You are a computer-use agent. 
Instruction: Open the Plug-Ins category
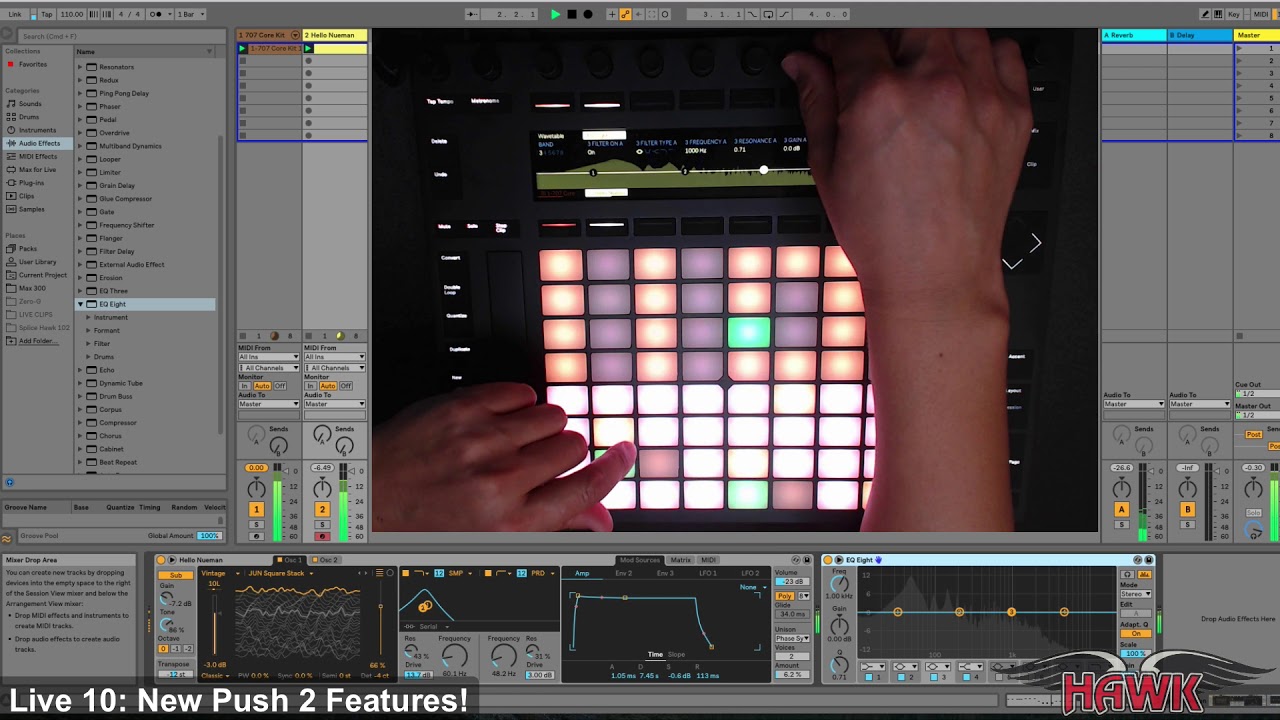coord(31,183)
